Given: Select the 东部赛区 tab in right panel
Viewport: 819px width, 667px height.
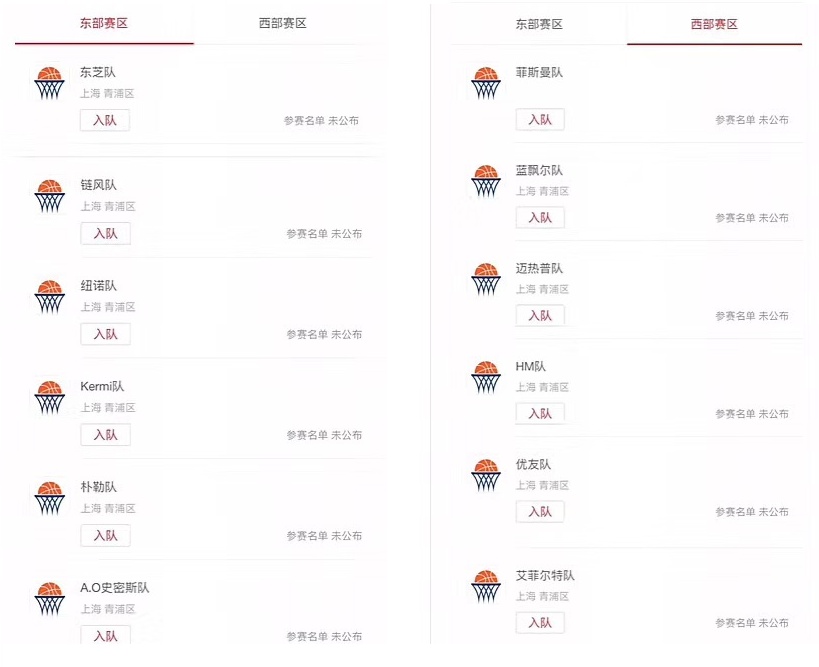Looking at the screenshot, I should [539, 24].
